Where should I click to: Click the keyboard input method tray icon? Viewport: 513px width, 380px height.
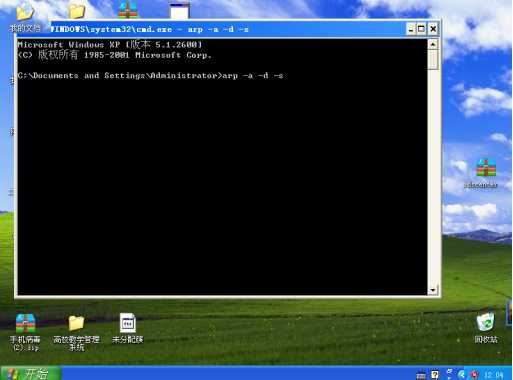tap(421, 374)
